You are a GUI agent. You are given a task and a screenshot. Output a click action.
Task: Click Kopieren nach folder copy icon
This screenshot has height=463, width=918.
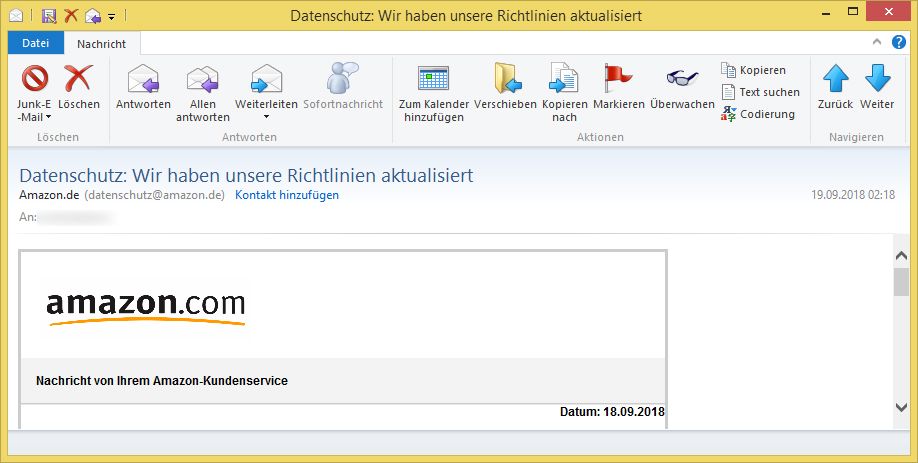coord(564,78)
